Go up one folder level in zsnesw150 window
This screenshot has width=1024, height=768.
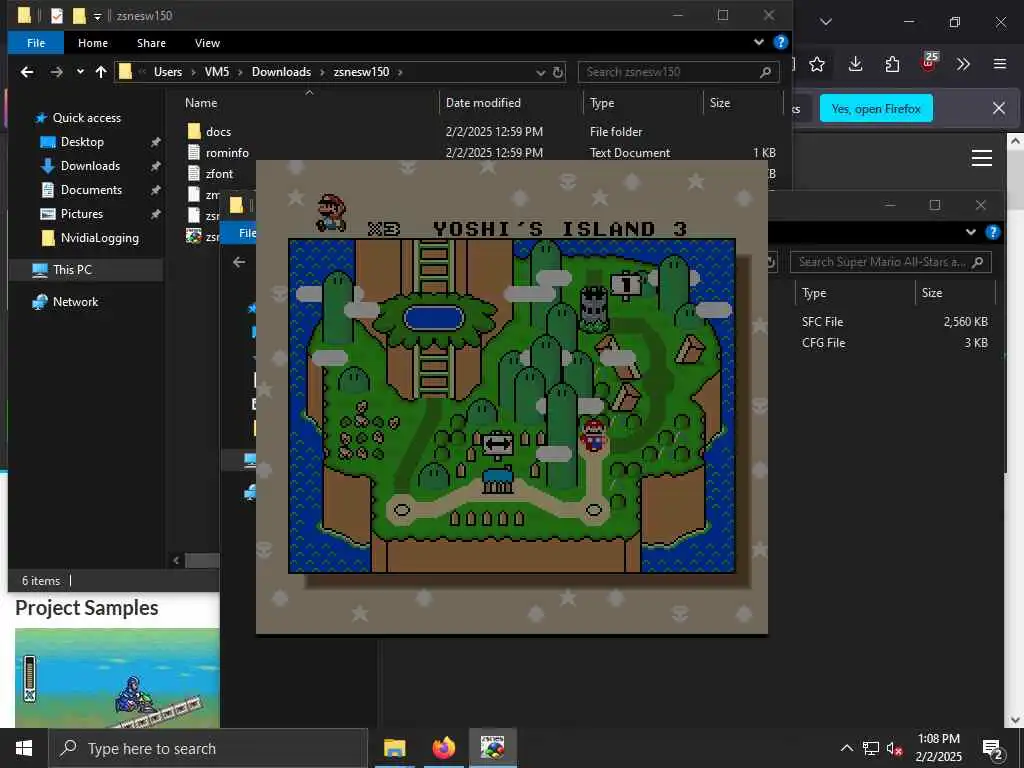pos(101,72)
